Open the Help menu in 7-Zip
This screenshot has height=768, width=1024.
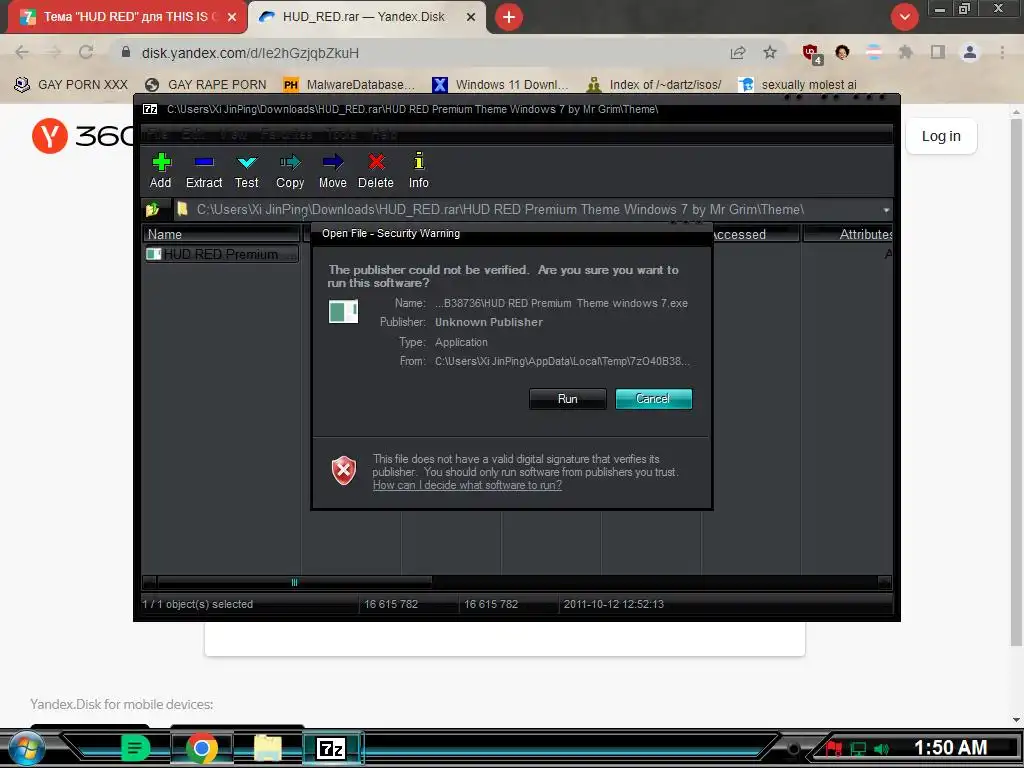click(384, 135)
